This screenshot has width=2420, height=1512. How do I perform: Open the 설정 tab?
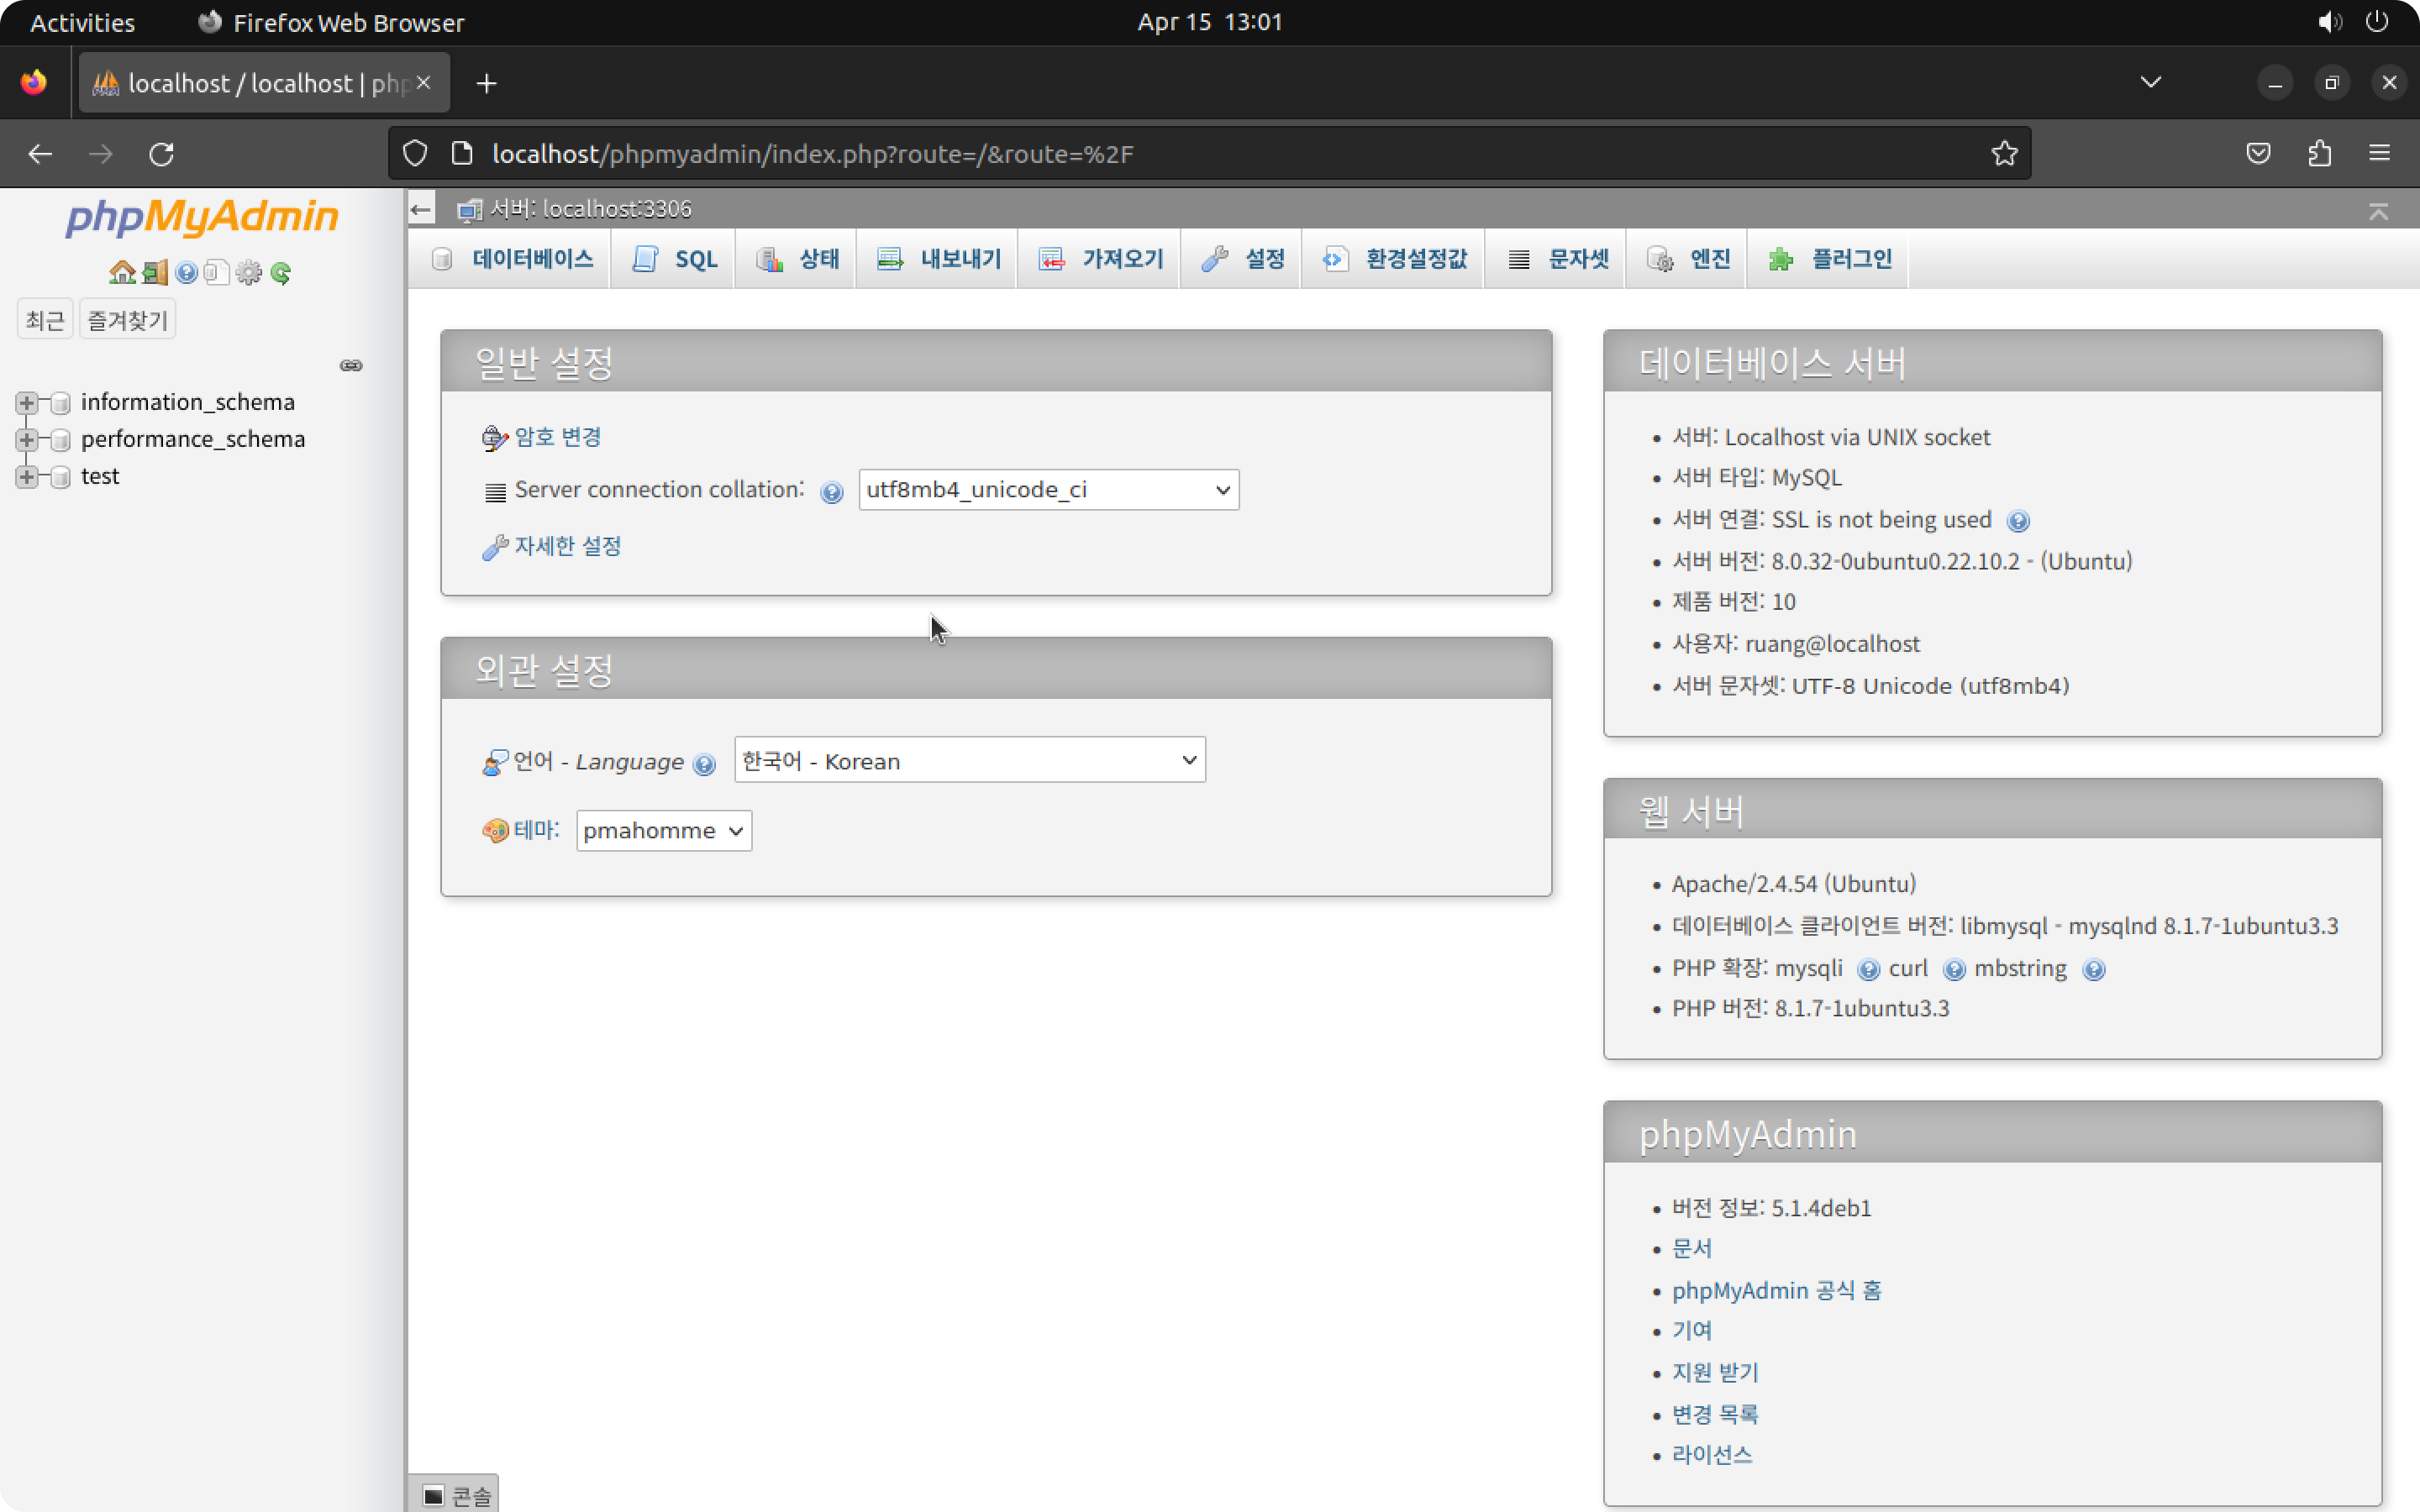click(1243, 259)
